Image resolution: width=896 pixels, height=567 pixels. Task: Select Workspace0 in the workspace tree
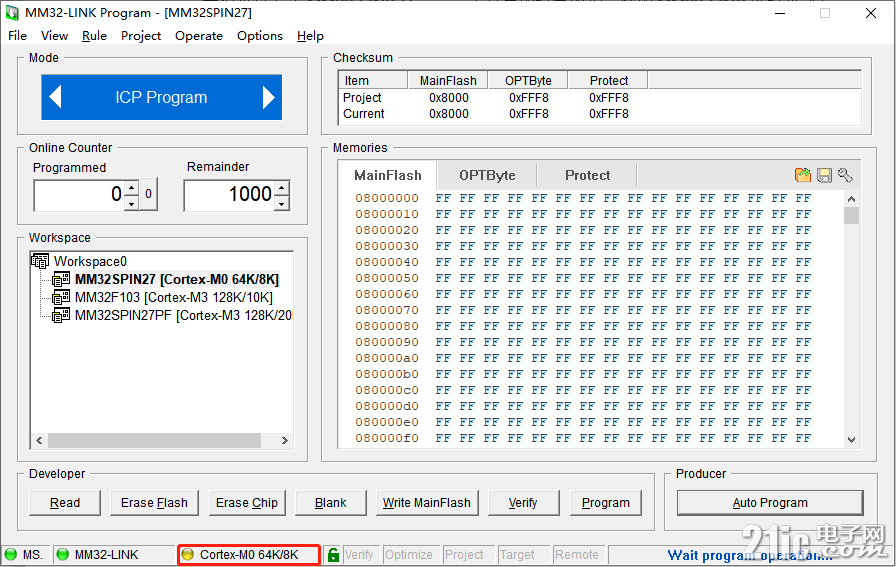(x=90, y=261)
